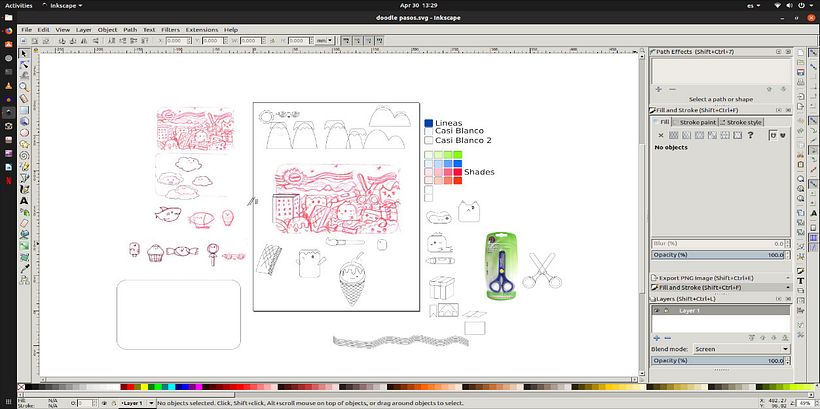Toggle move patterns with object
Image resolution: width=820 pixels, height=409 pixels.
tap(381, 40)
